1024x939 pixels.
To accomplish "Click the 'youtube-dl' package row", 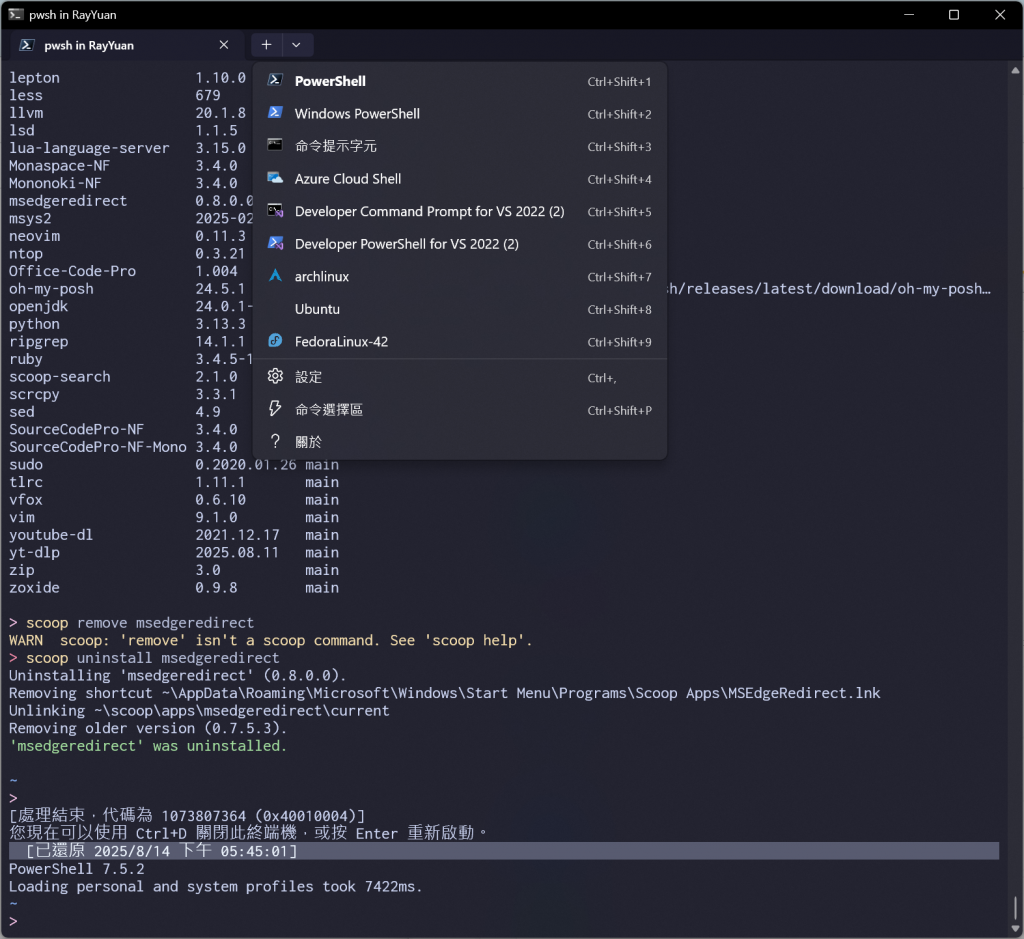I will click(x=174, y=535).
